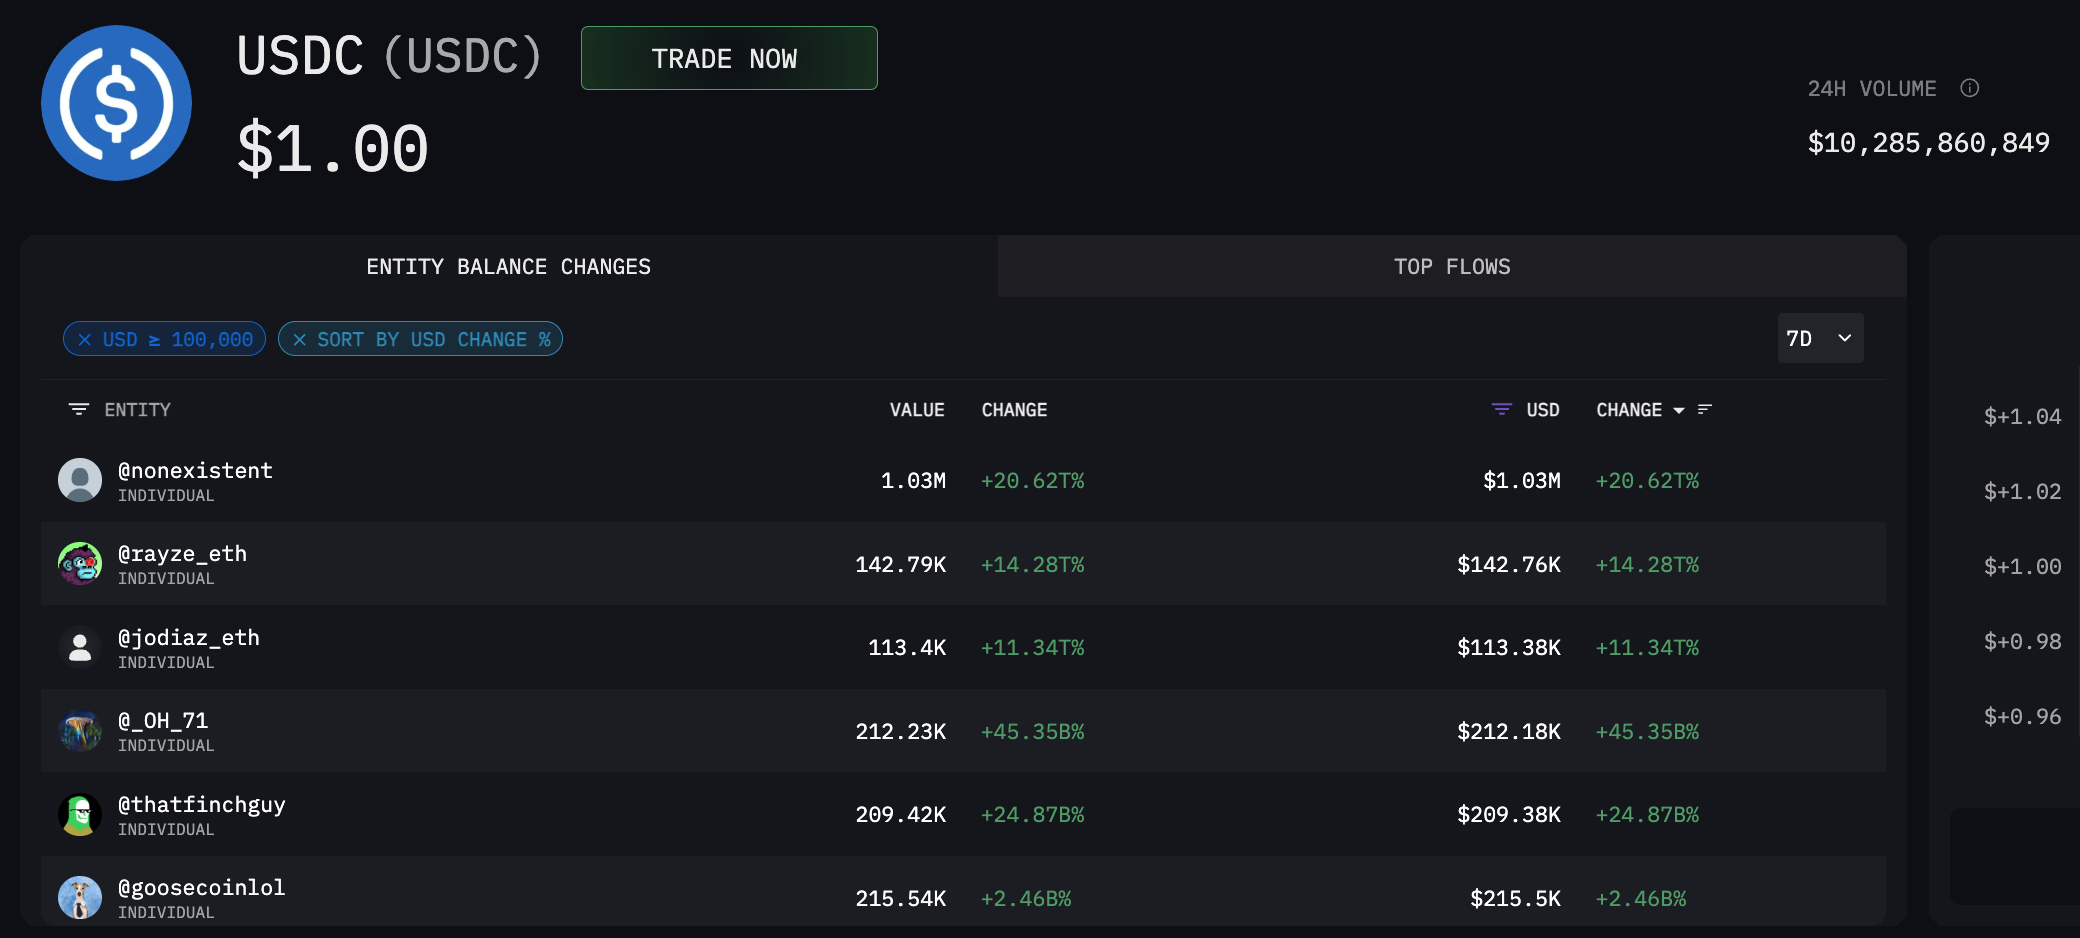Viewport: 2080px width, 938px height.
Task: Click the @nonexistent avatar
Action: tap(80, 480)
